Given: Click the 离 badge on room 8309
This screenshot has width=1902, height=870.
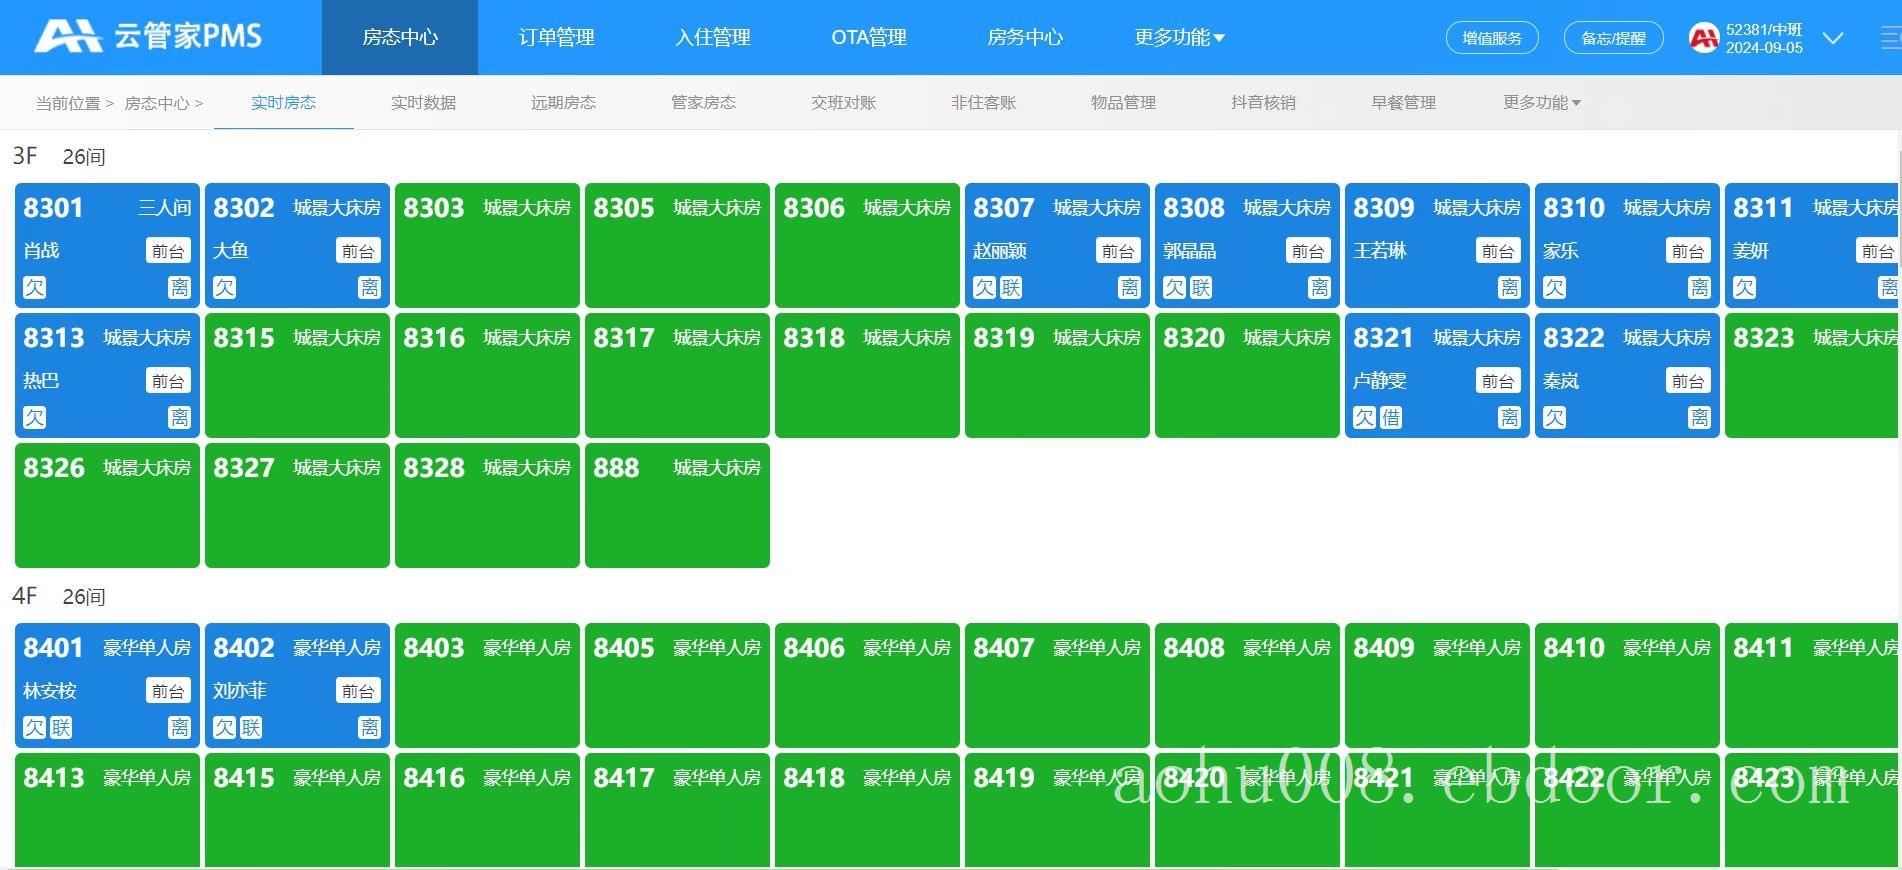Looking at the screenshot, I should click(1509, 288).
